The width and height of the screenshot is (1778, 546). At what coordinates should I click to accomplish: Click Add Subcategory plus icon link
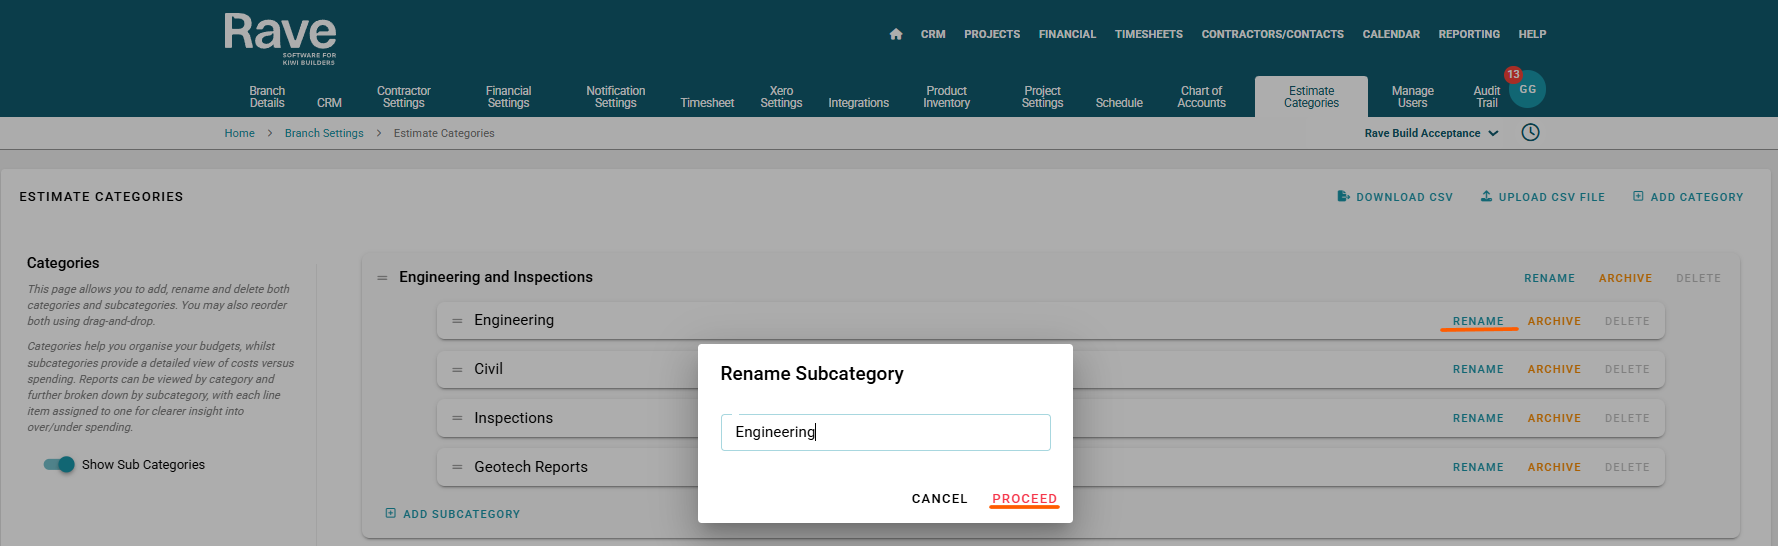[x=453, y=514]
